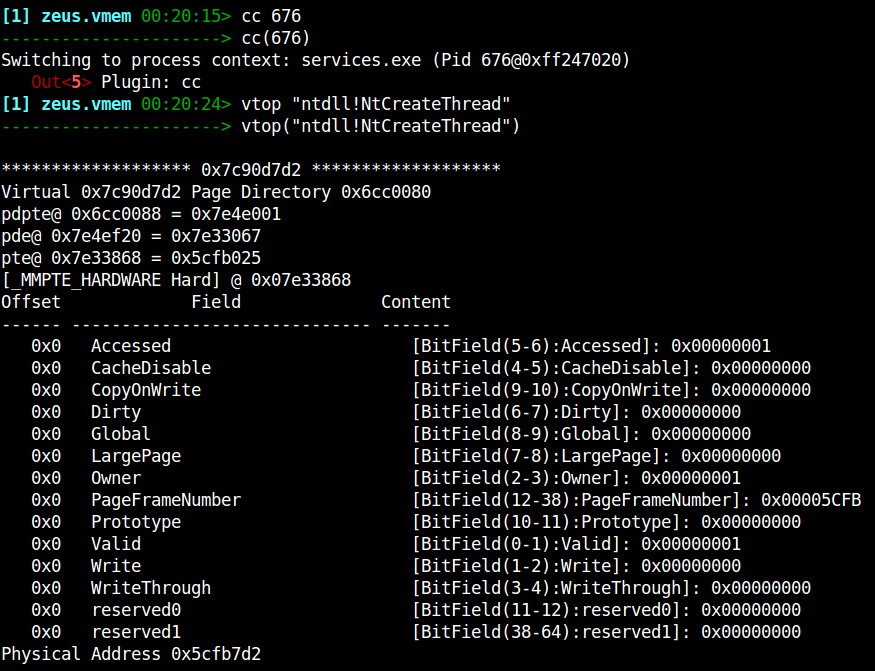The height and width of the screenshot is (671, 875).
Task: Click the 'reserved1' field name
Action: [x=136, y=632]
